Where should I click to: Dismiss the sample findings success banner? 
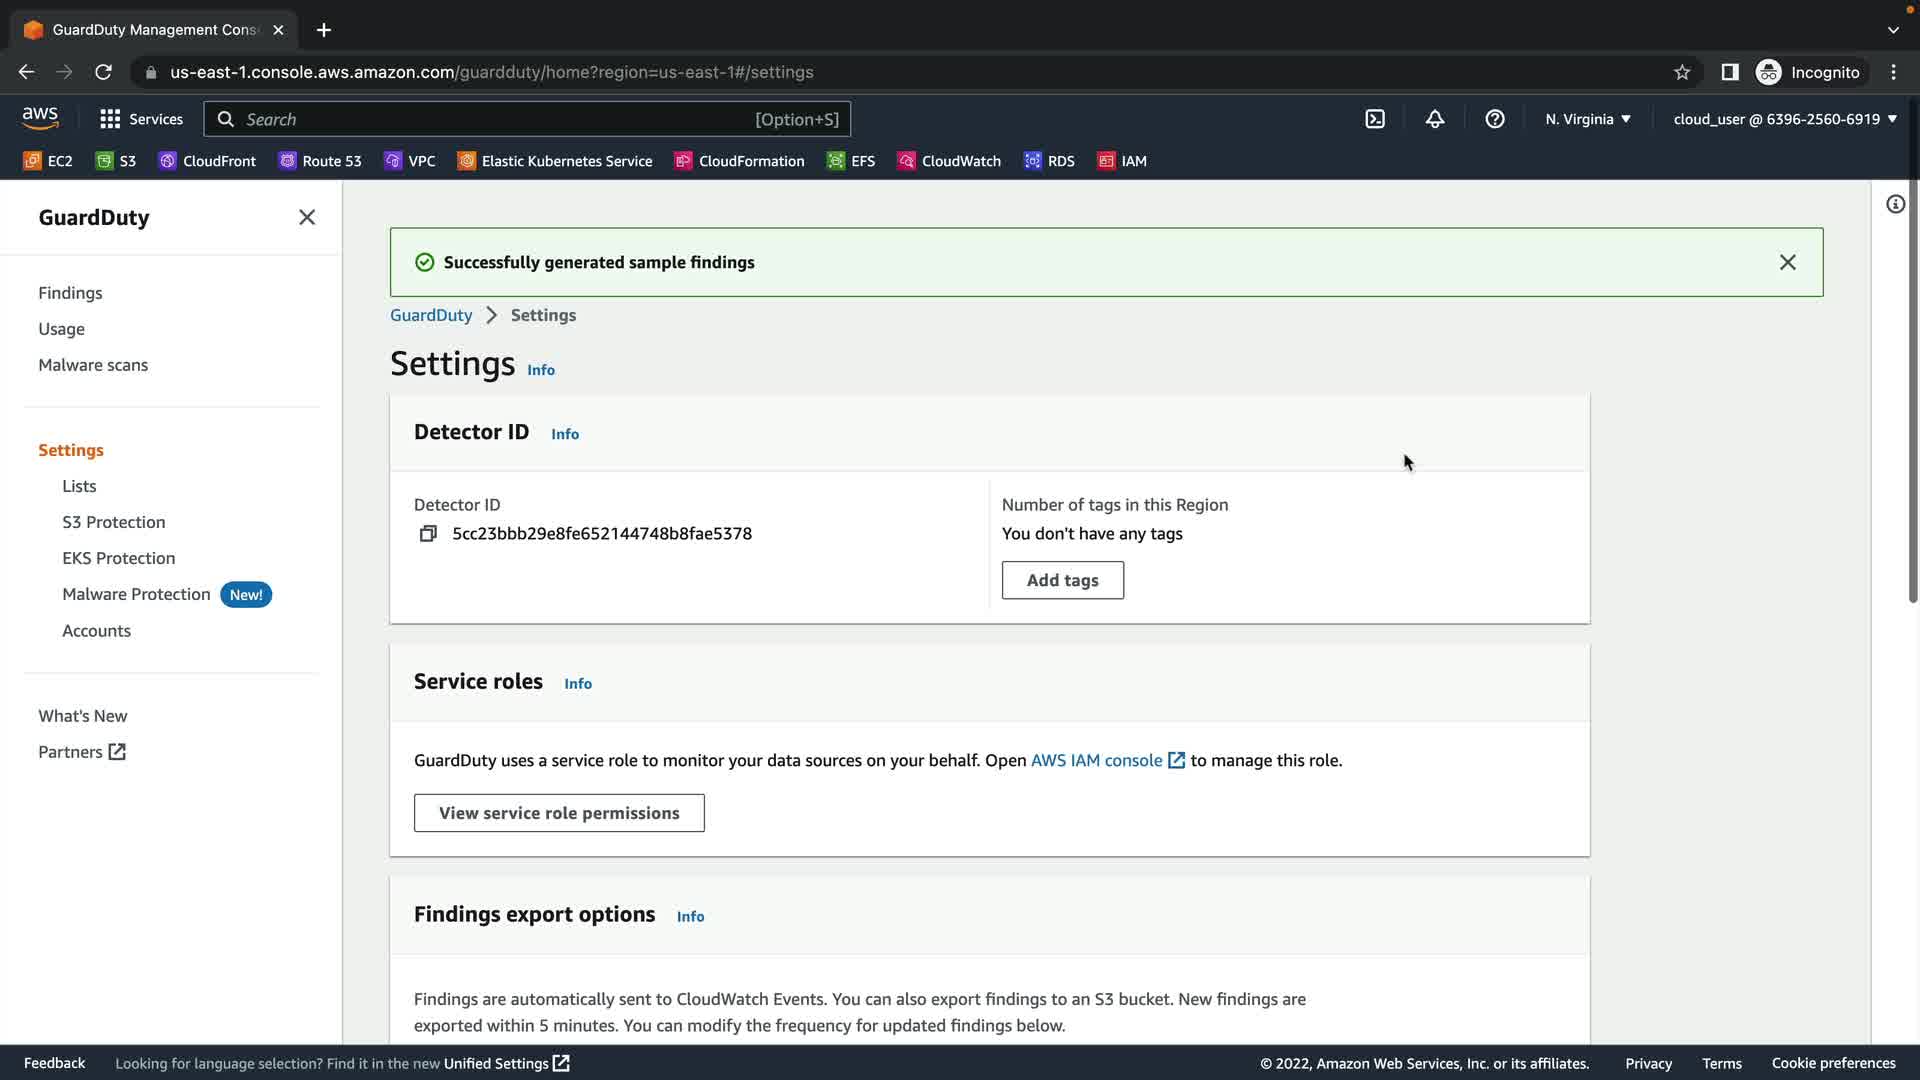tap(1787, 262)
